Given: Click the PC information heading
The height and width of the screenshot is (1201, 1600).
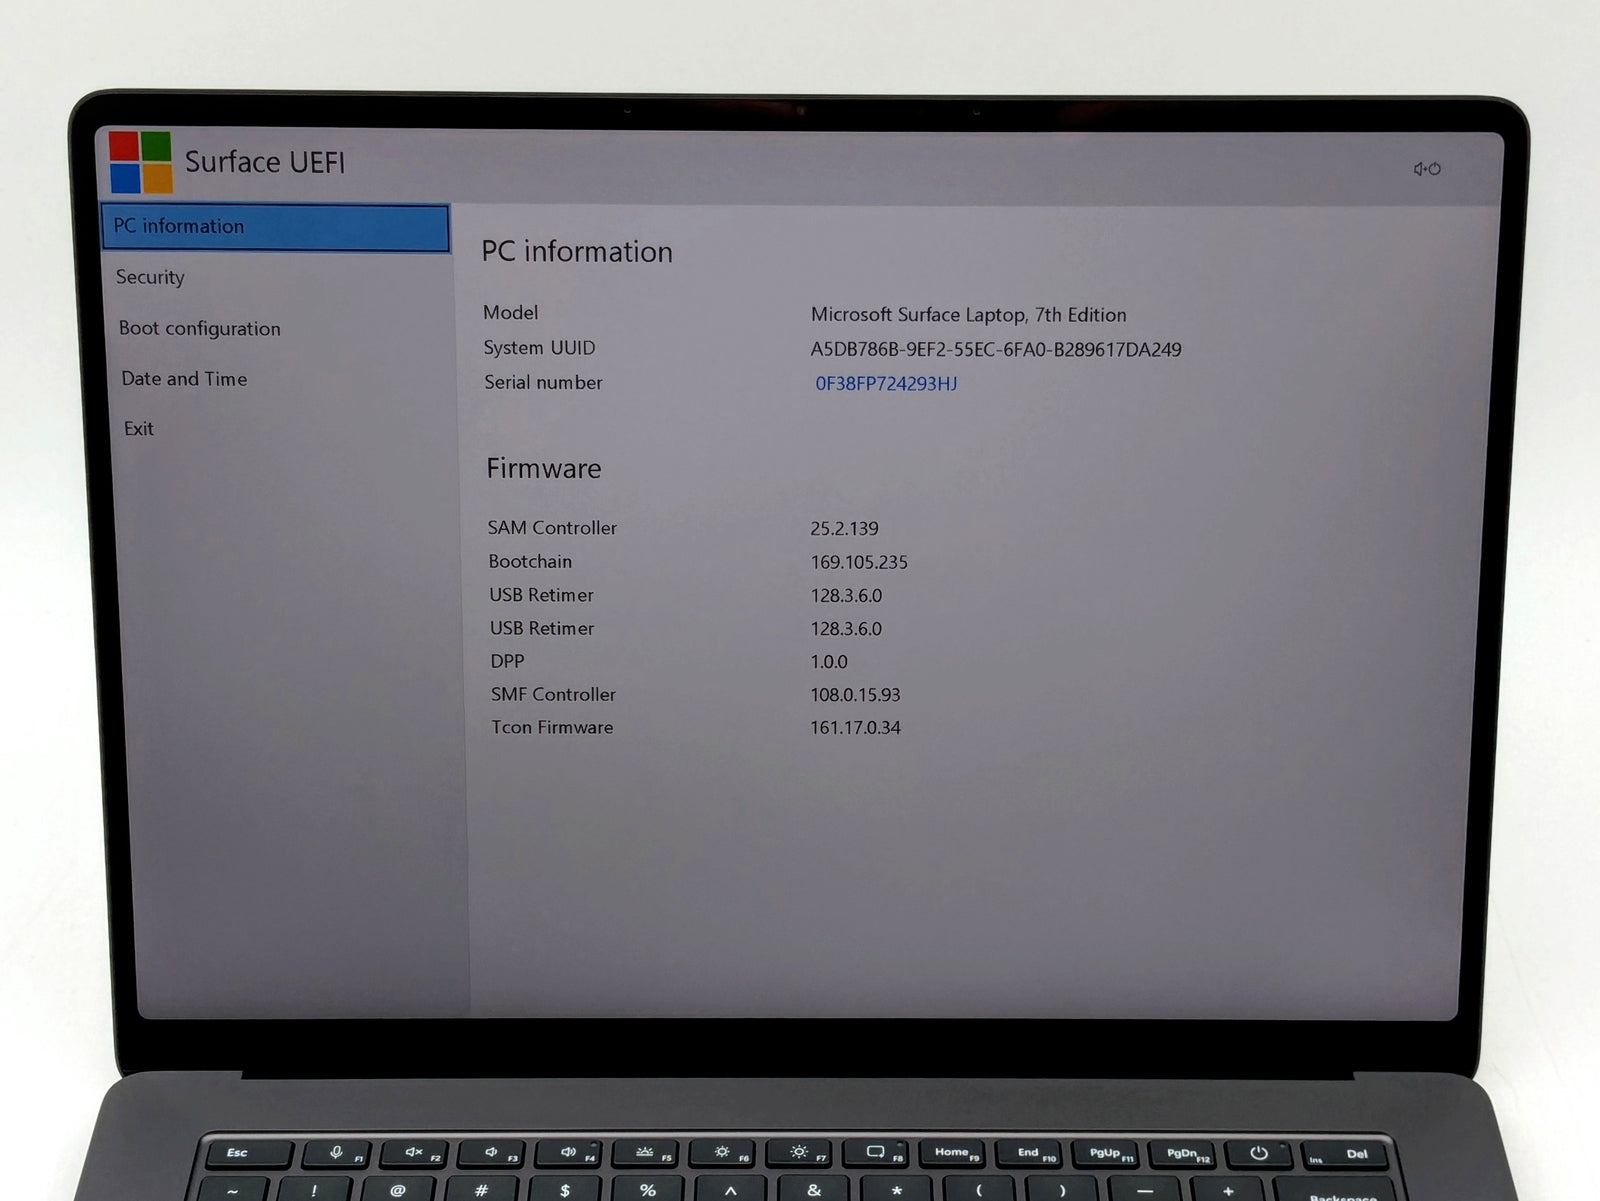Looking at the screenshot, I should 577,252.
